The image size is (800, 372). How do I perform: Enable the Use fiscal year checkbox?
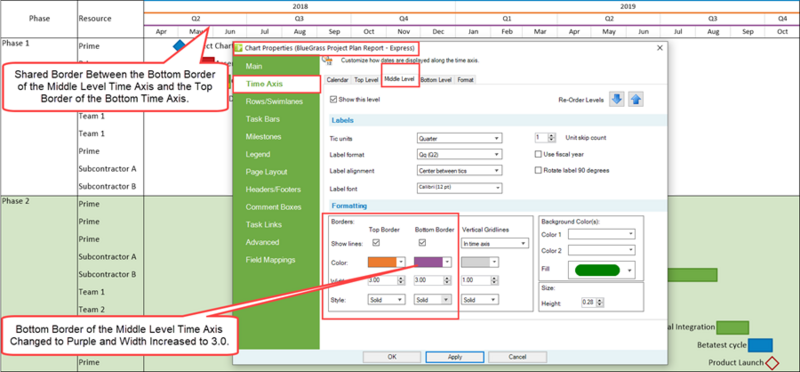(538, 154)
